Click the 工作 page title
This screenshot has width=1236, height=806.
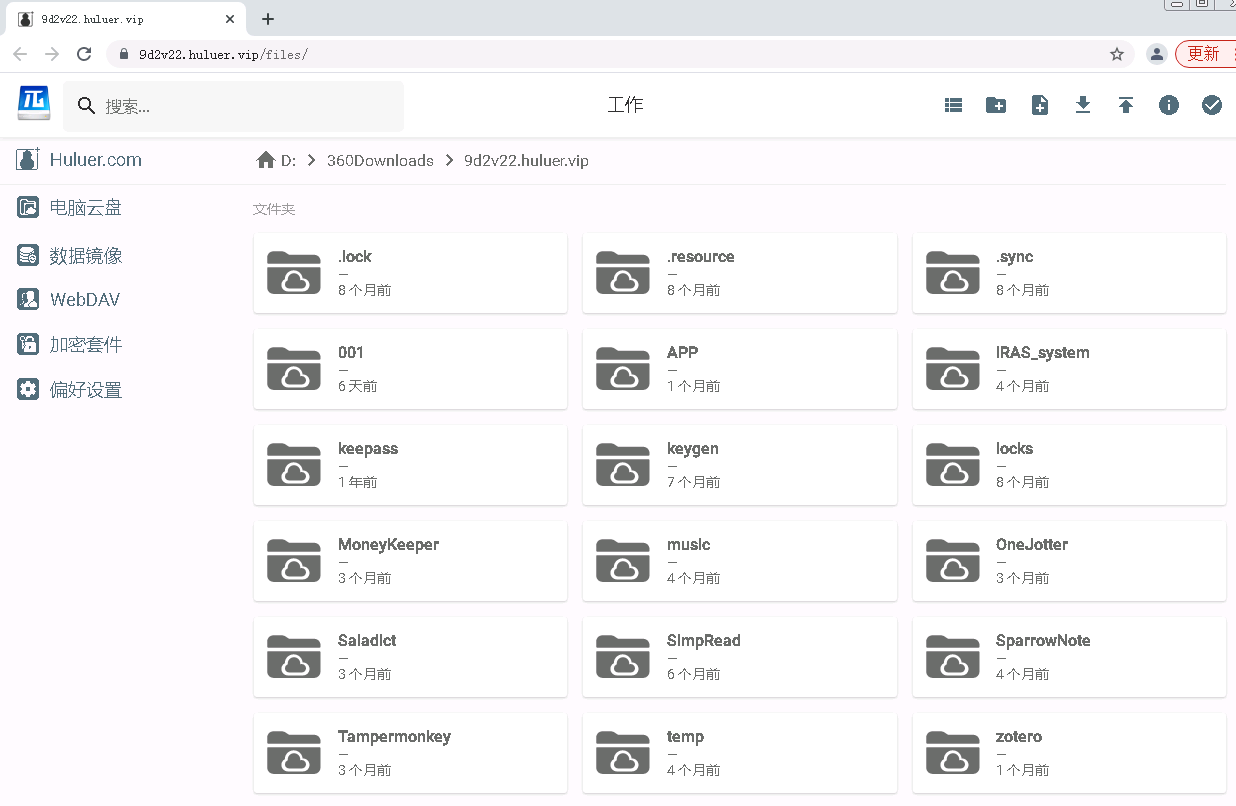coord(625,105)
